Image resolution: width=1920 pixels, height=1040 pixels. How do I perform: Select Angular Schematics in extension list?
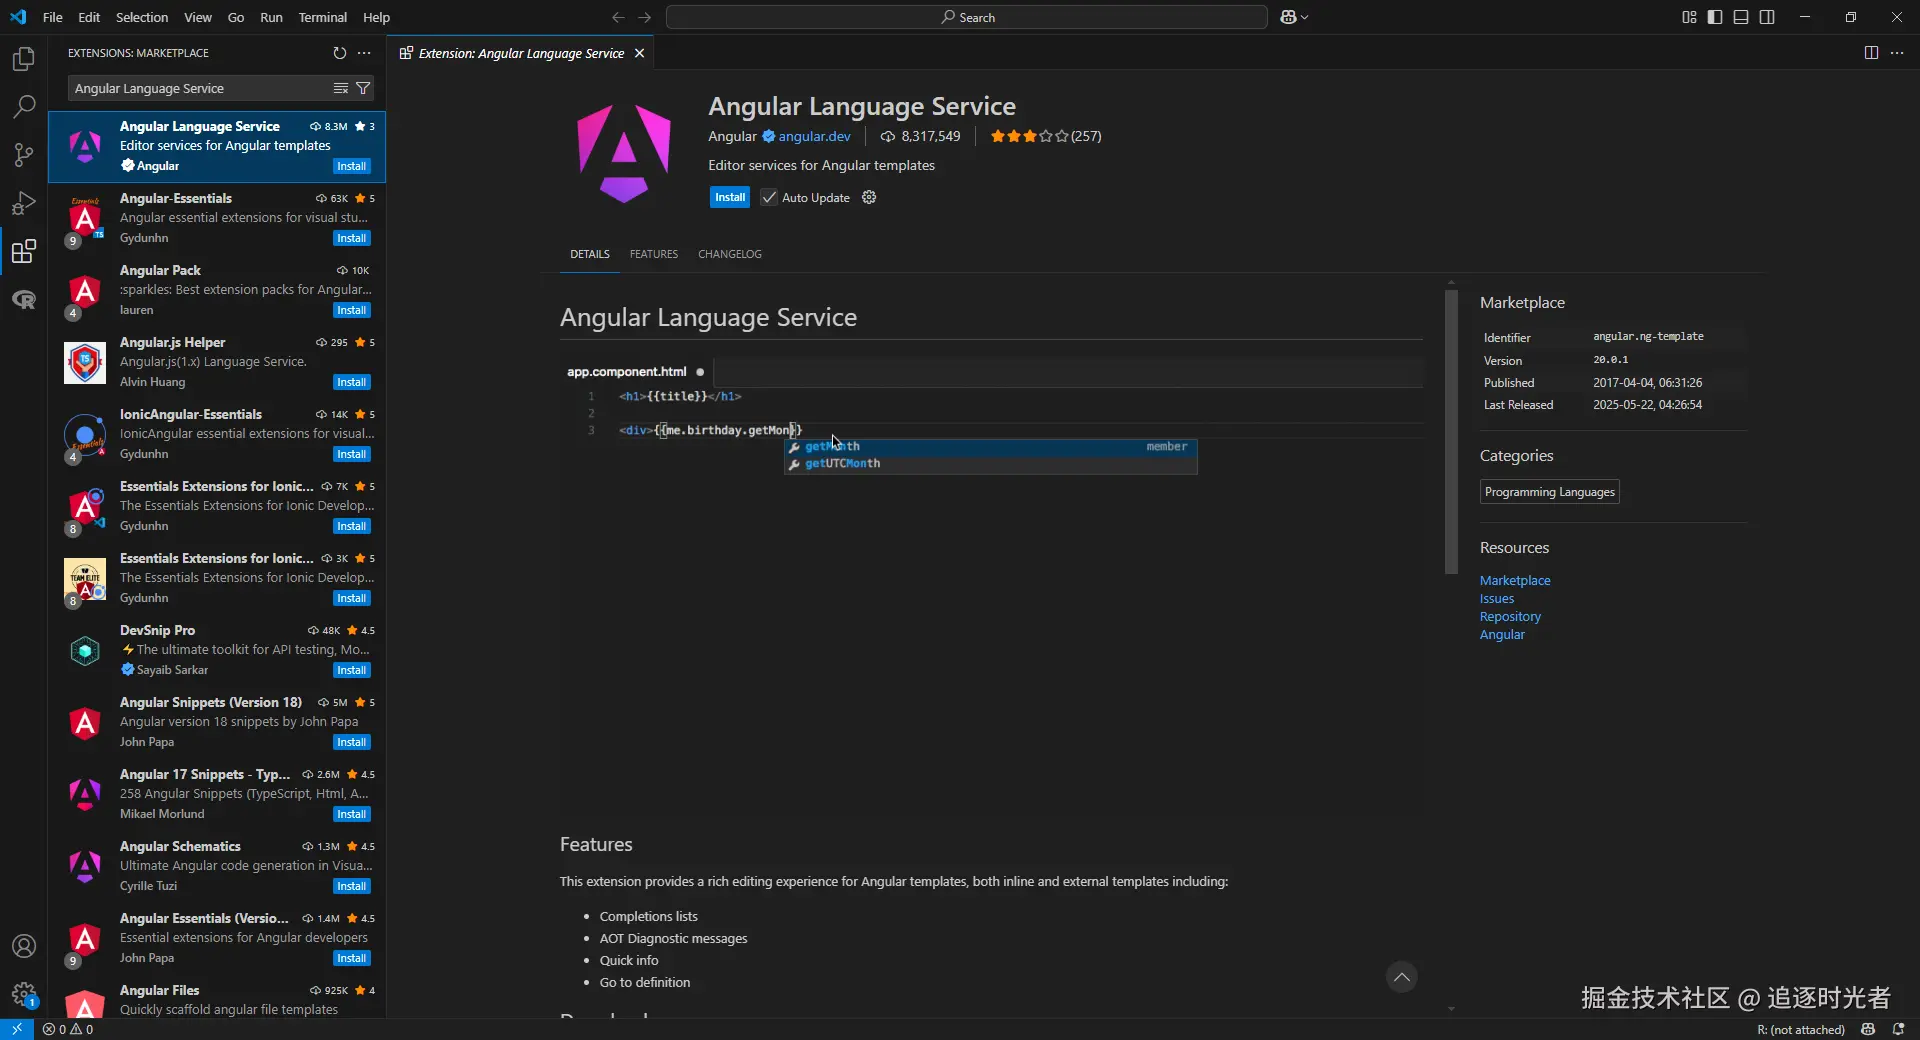click(x=217, y=866)
